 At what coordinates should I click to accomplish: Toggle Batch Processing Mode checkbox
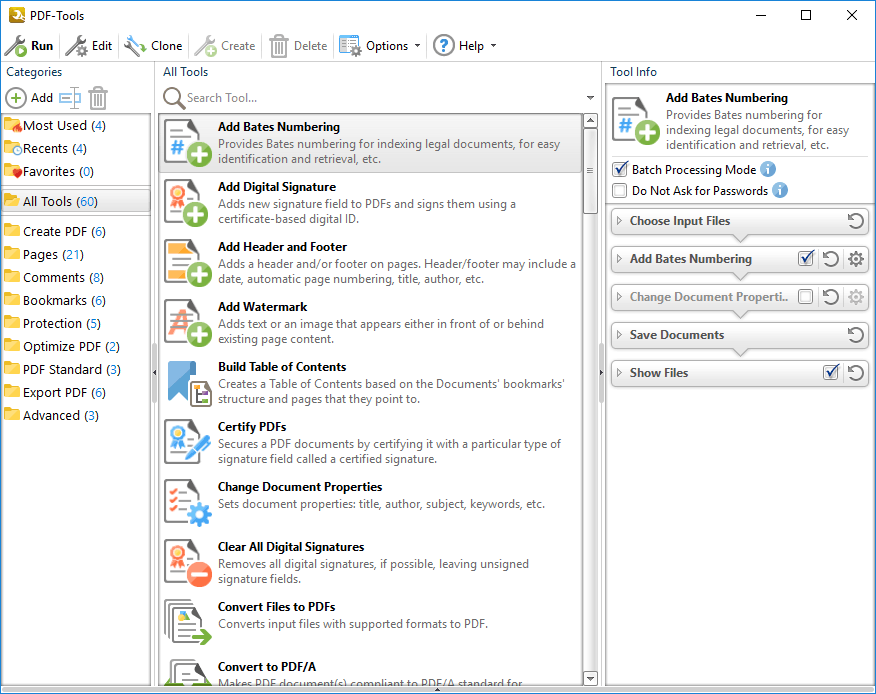click(621, 170)
